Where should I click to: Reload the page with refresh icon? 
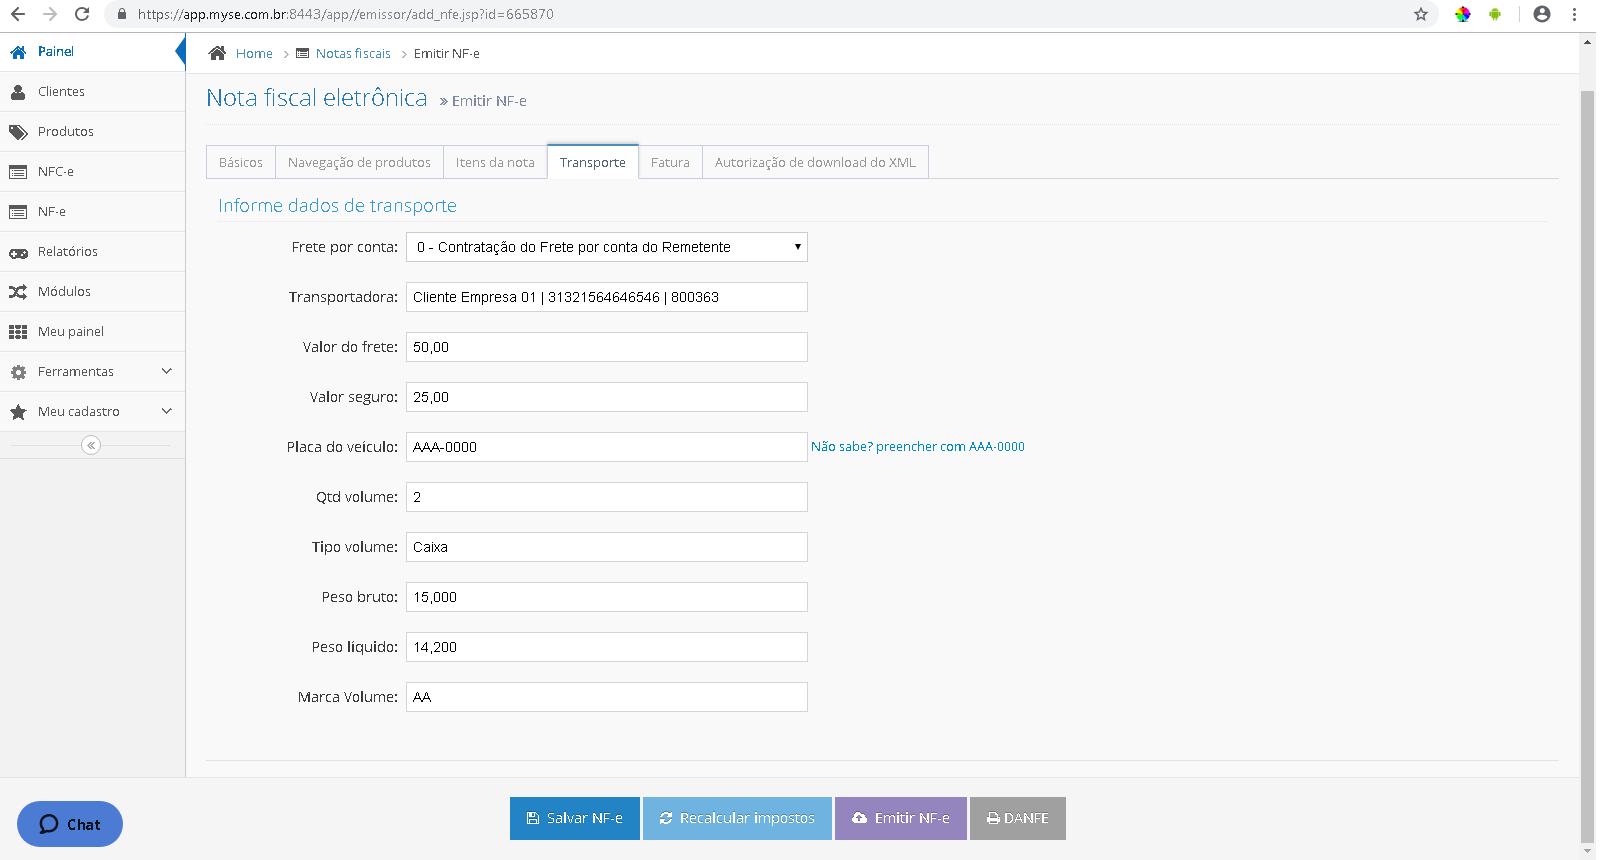click(82, 14)
